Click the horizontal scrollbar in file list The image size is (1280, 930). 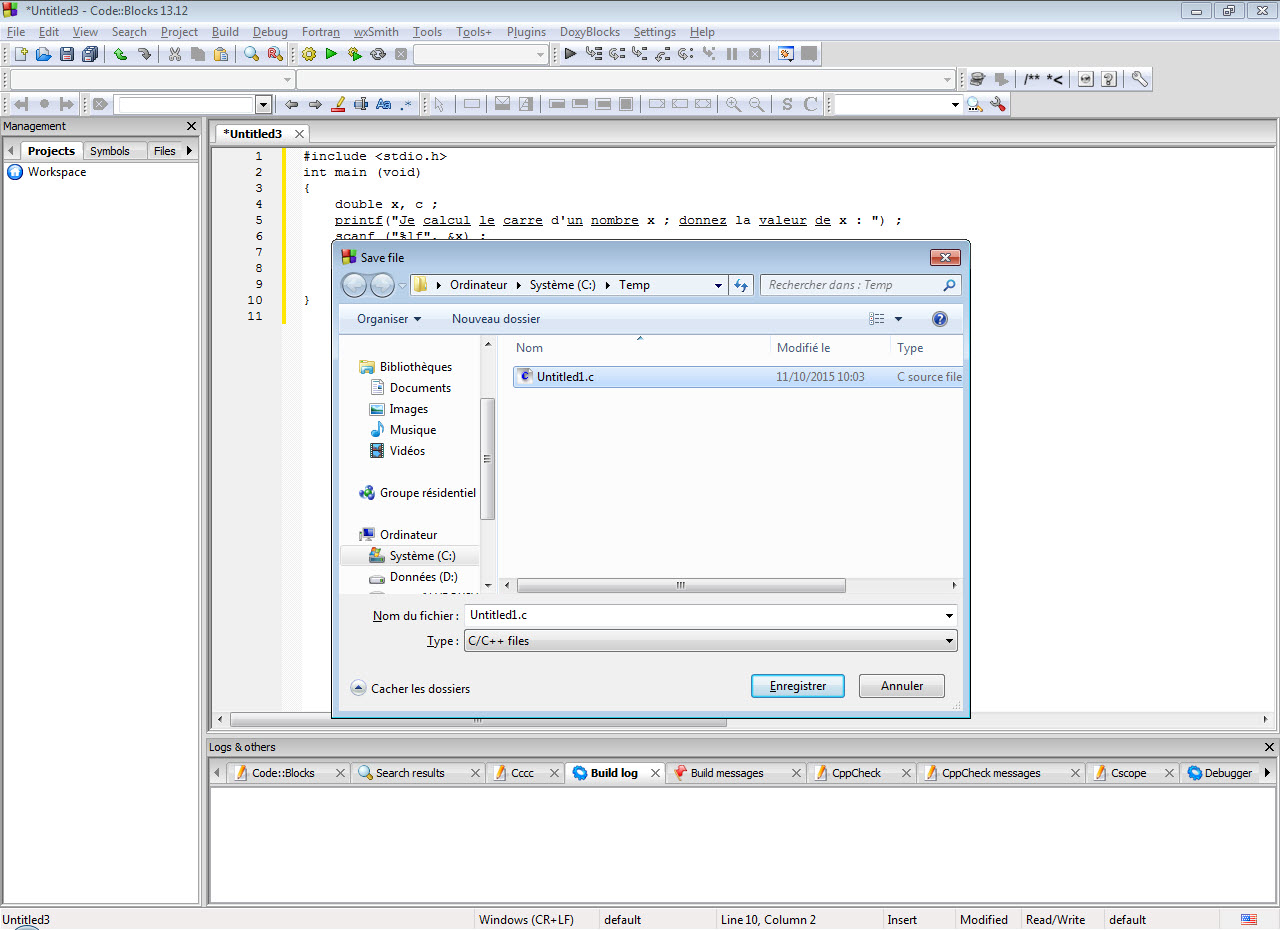(x=681, y=585)
